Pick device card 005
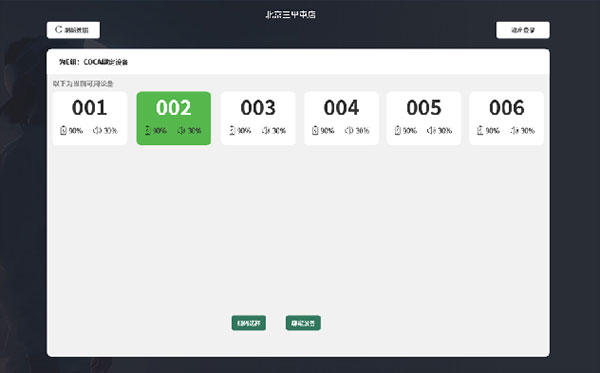This screenshot has width=600, height=373. click(x=424, y=118)
